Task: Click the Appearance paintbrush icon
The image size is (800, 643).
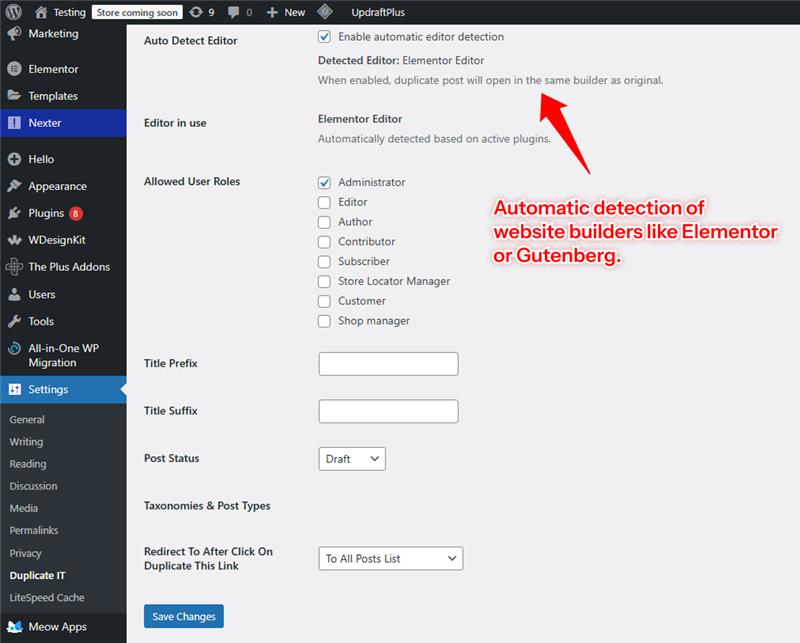Action: pos(14,186)
